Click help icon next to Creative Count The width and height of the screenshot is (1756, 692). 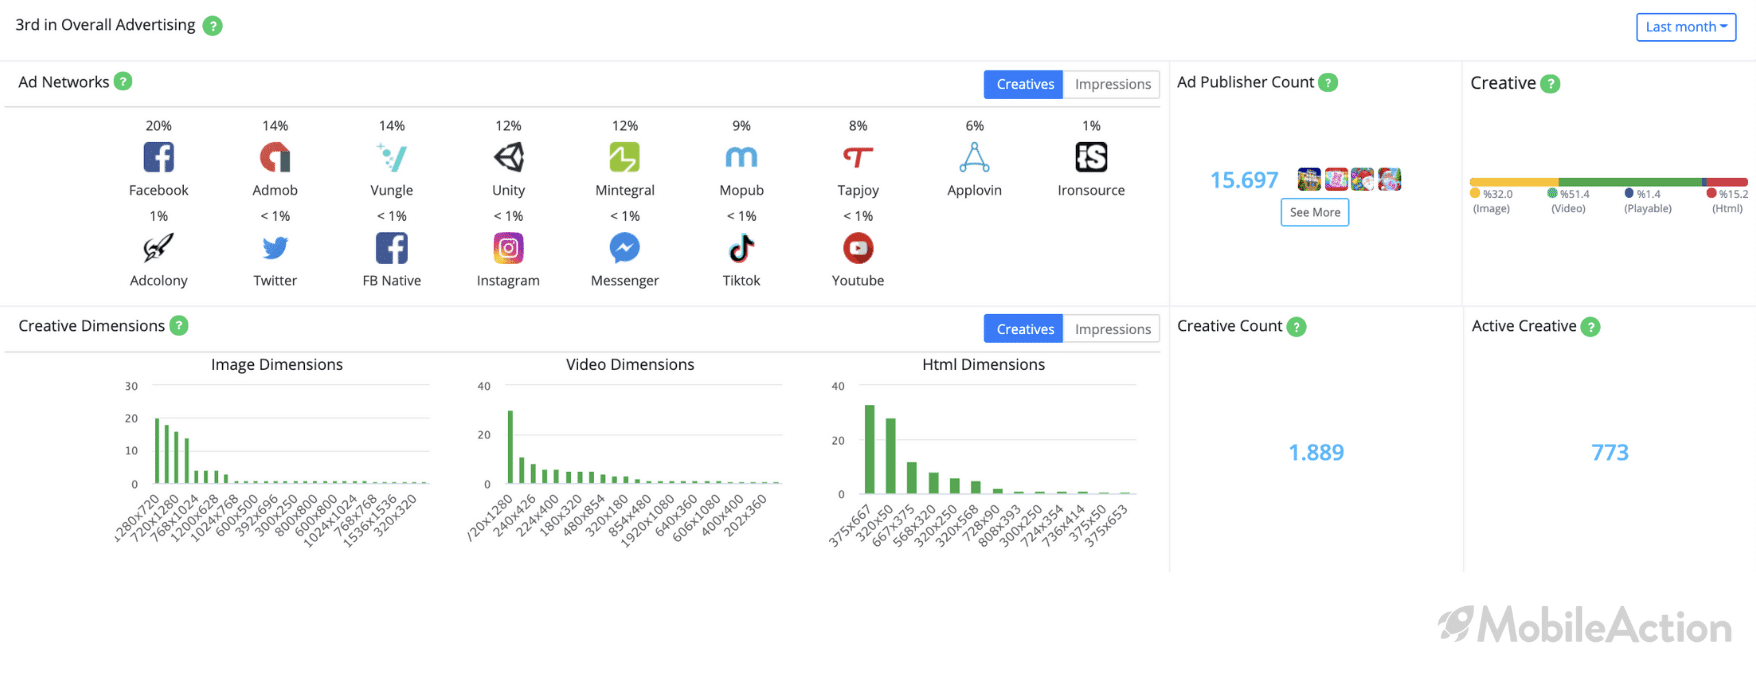click(1296, 327)
